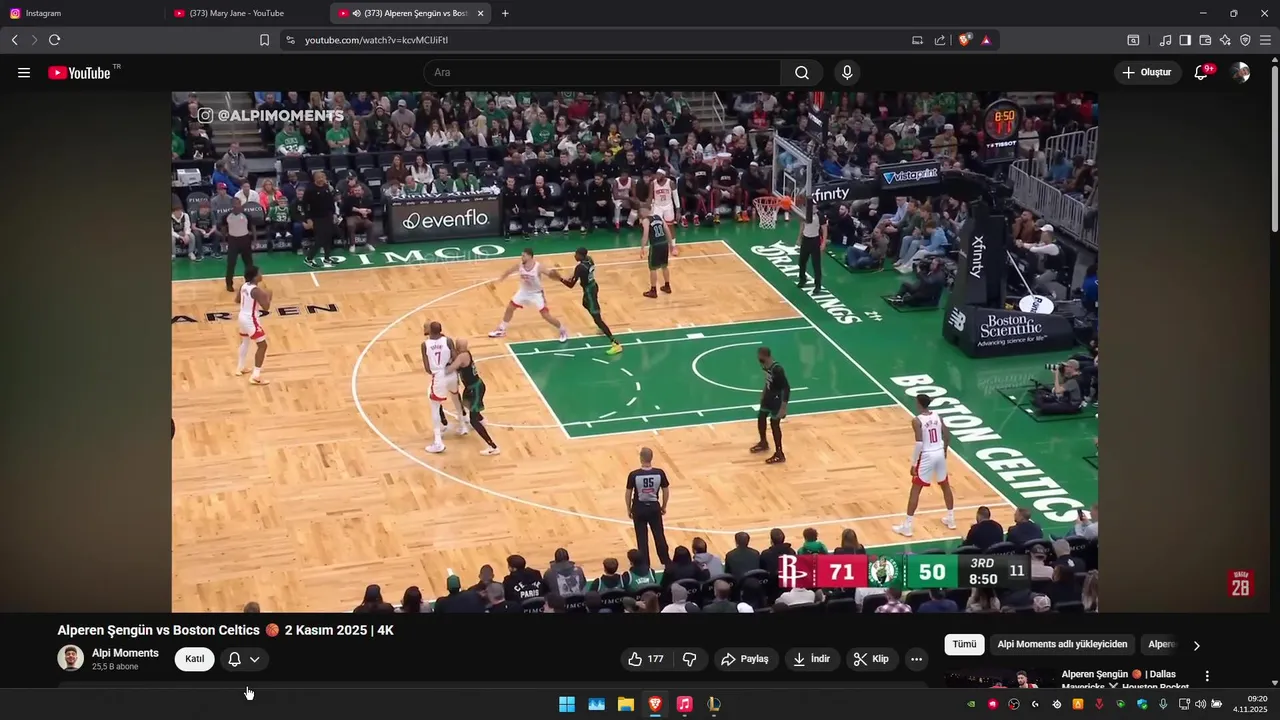Click the Katıl join button
This screenshot has height=720, width=1280.
(x=194, y=659)
